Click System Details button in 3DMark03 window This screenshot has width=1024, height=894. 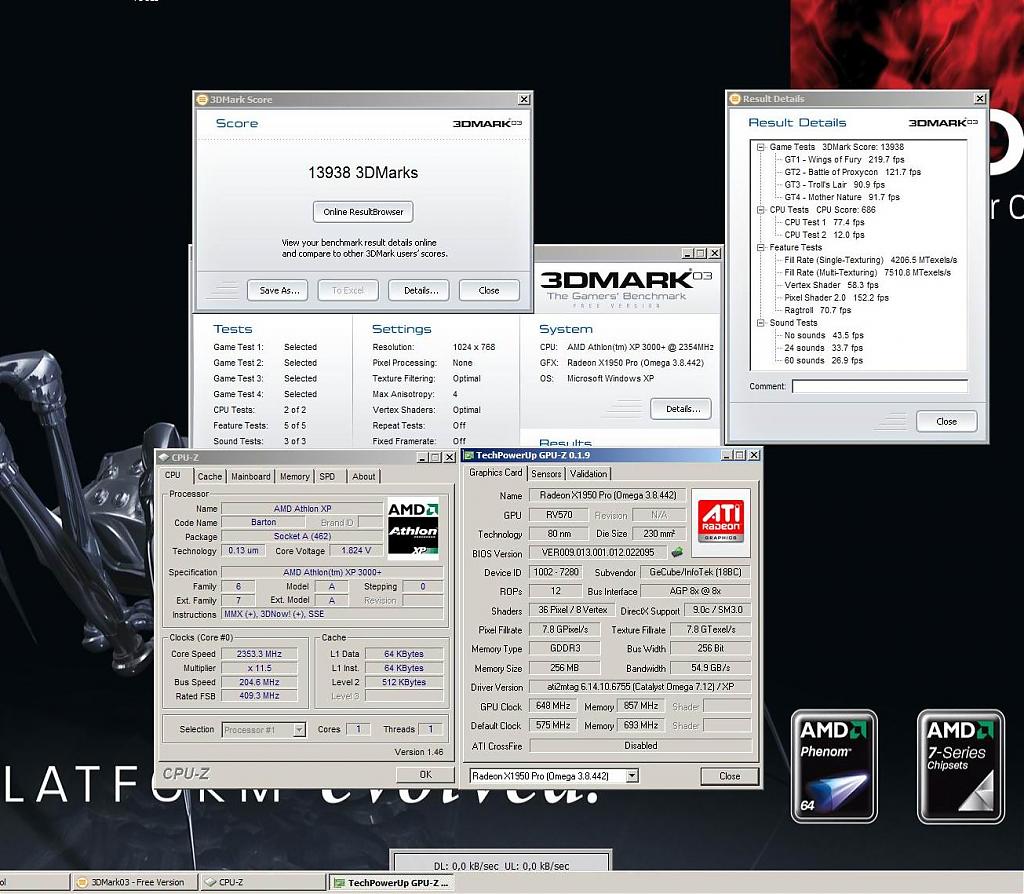coord(682,409)
